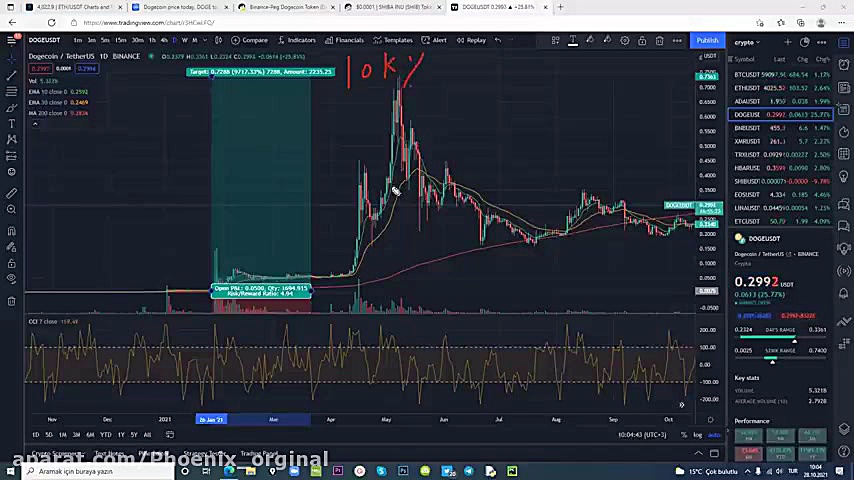Screen dimensions: 854x480
Task: Toggle magnet mode in left toolbar
Action: (11, 231)
